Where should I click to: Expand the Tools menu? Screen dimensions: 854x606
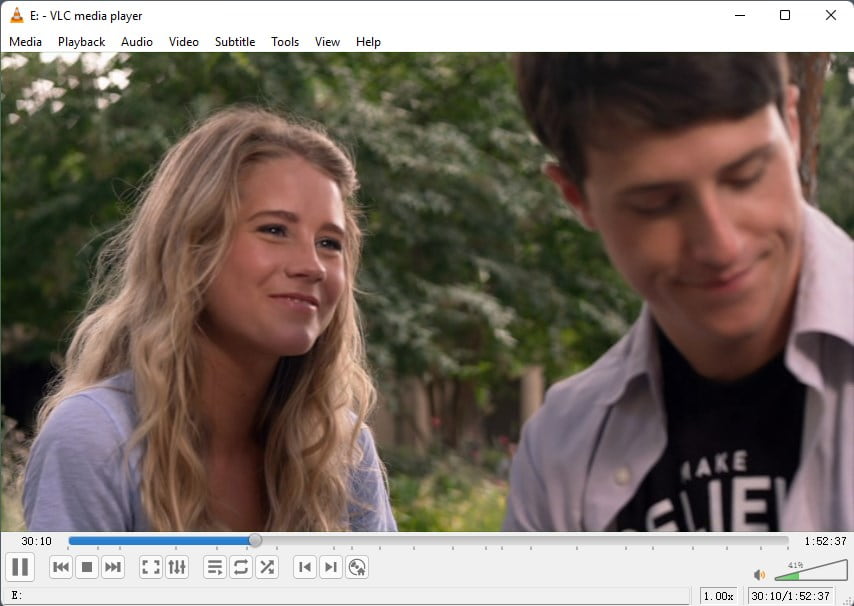285,42
